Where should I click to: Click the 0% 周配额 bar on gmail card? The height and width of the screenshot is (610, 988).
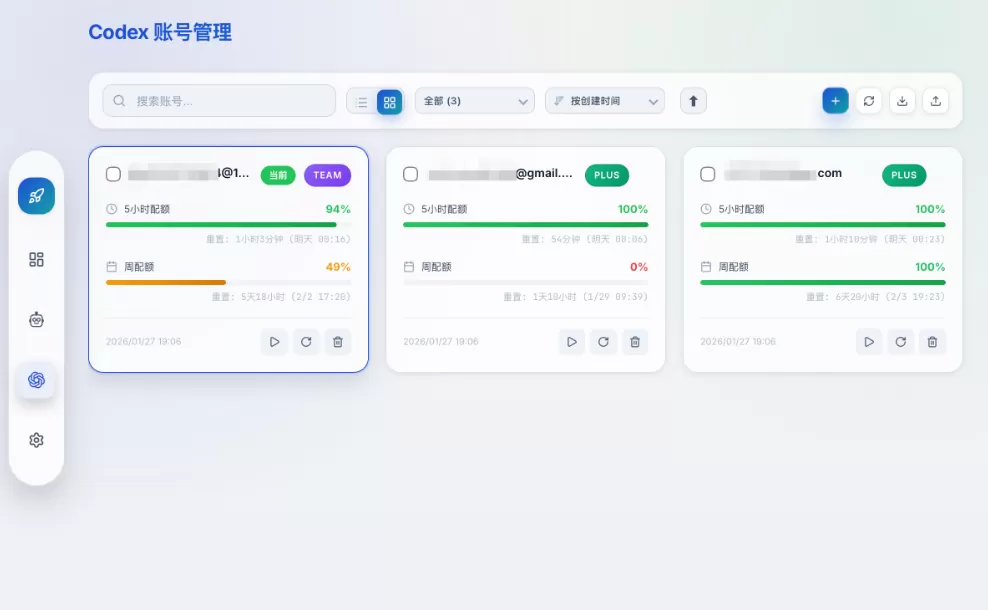526,282
